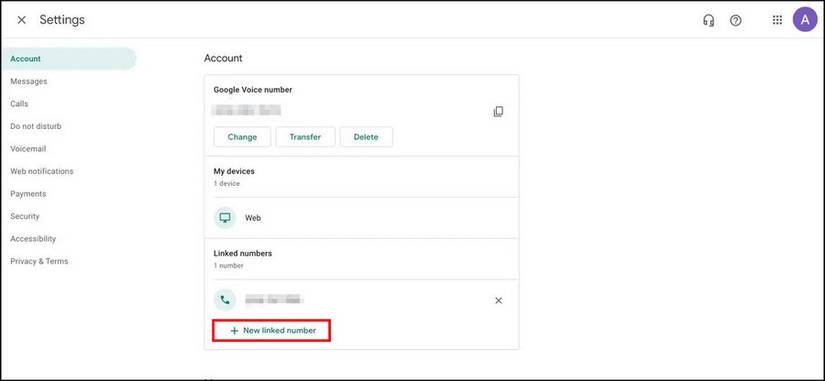Screen dimensions: 825x381
Task: Open the Help question mark icon
Action: coord(736,21)
